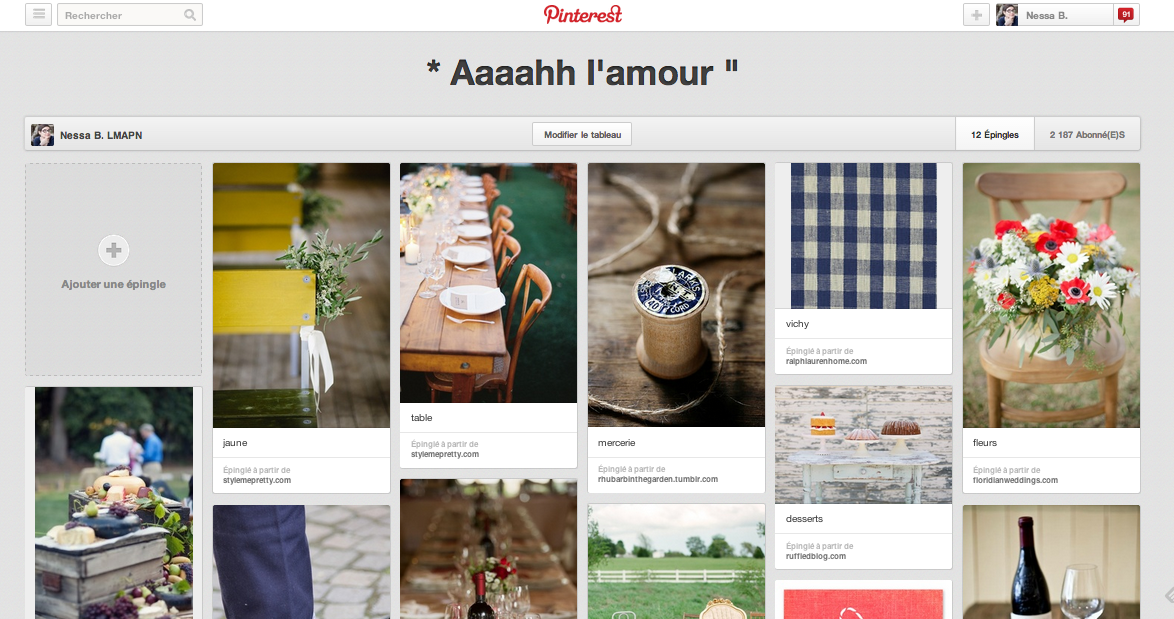Click the Pinterest logo

point(583,14)
